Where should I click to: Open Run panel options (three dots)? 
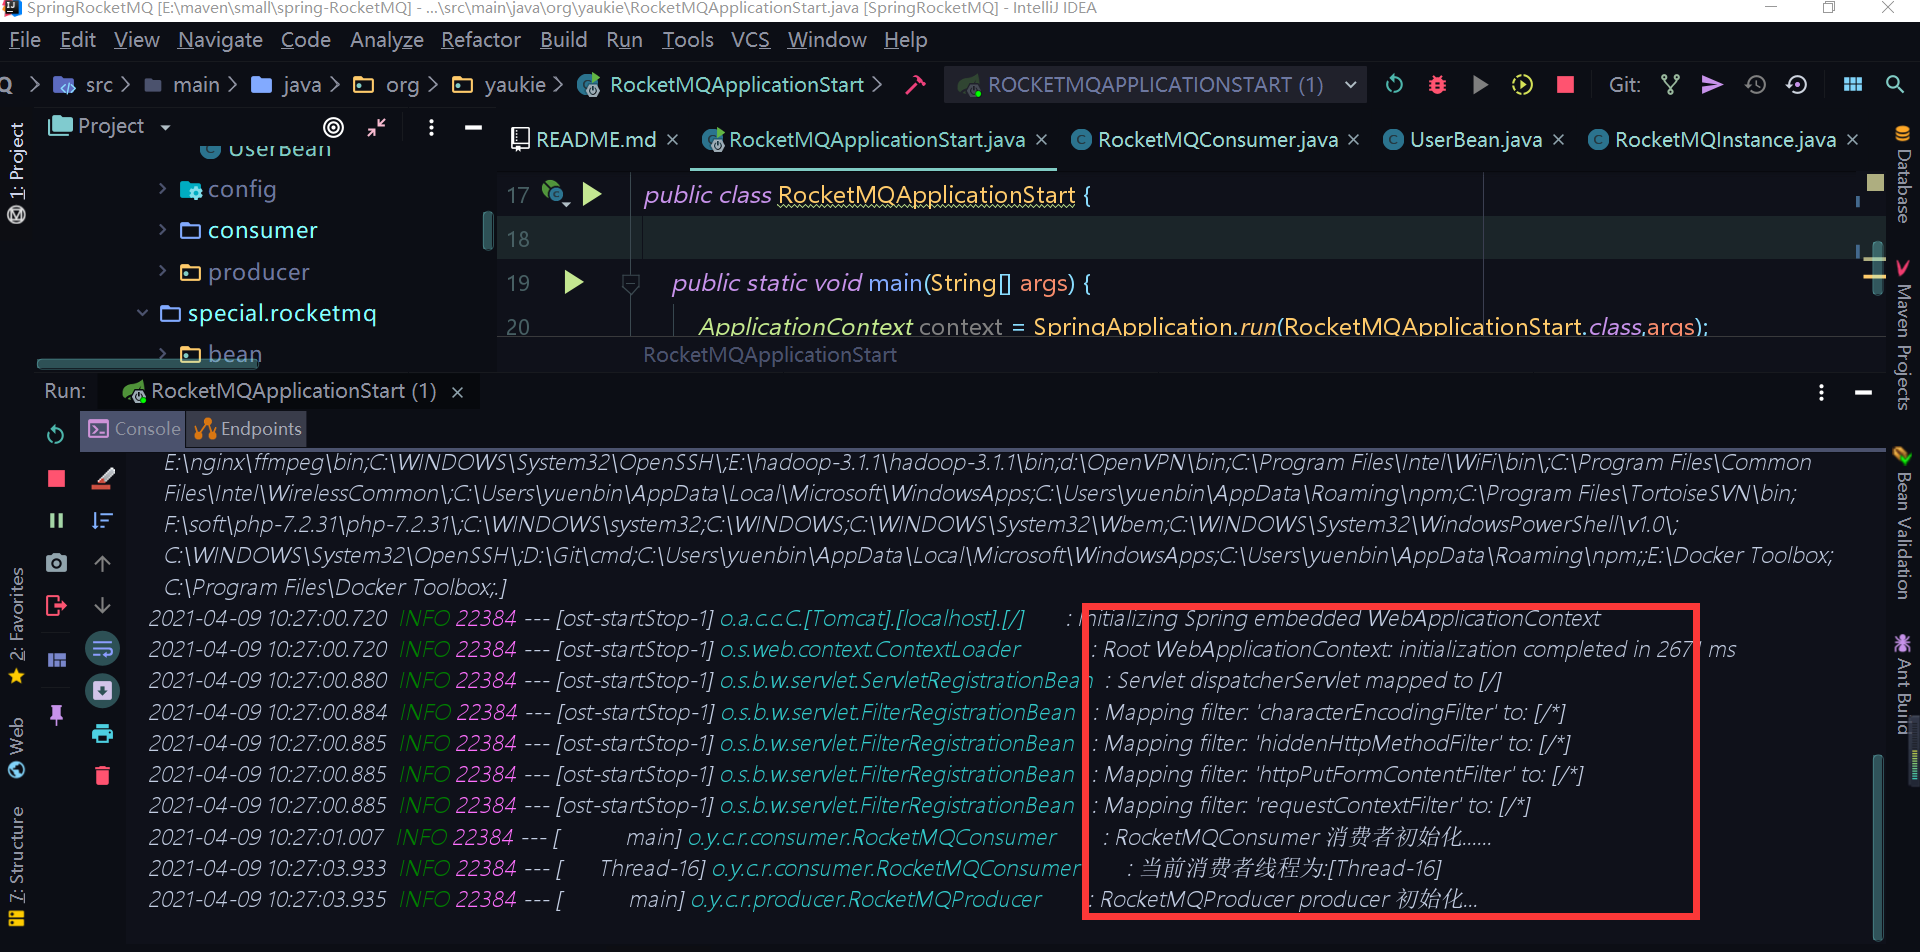click(1821, 393)
